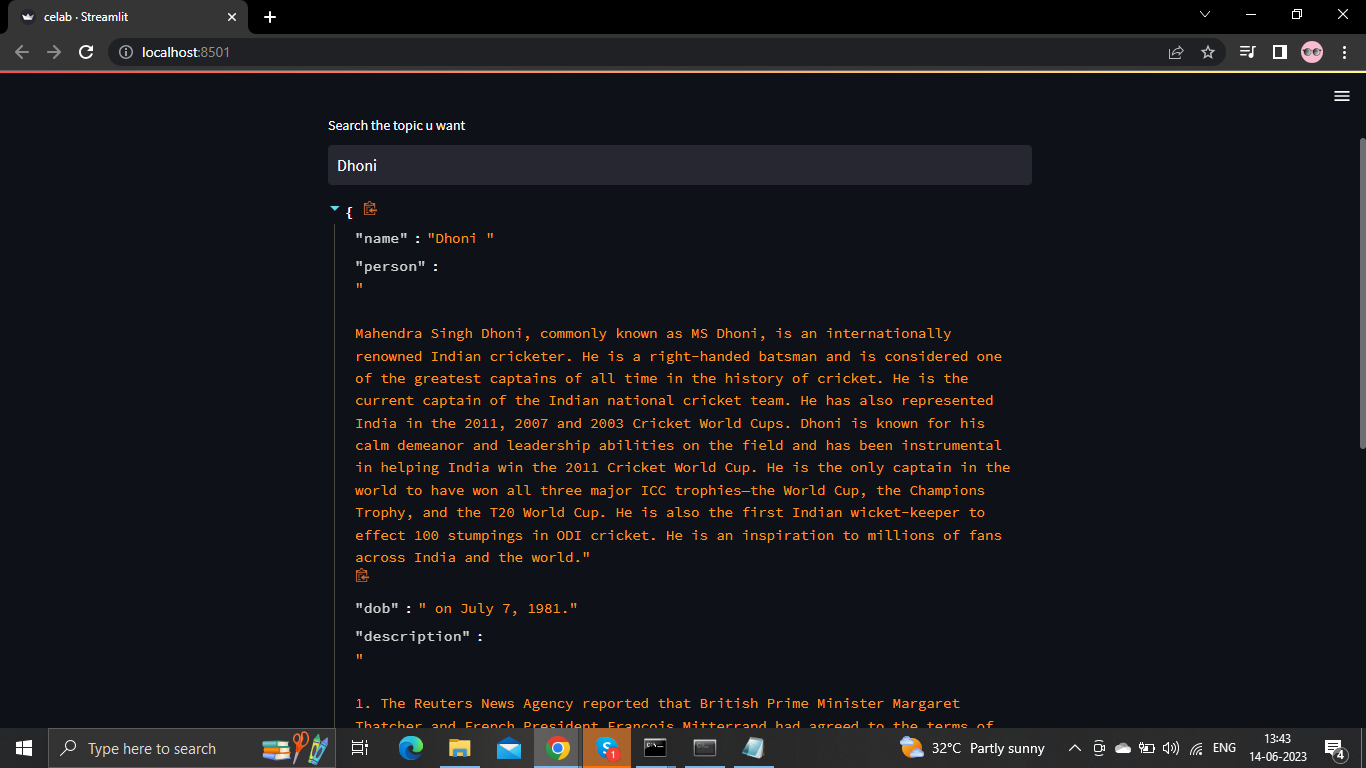Image resolution: width=1366 pixels, height=768 pixels.
Task: Open a new tab with the plus button
Action: (x=270, y=16)
